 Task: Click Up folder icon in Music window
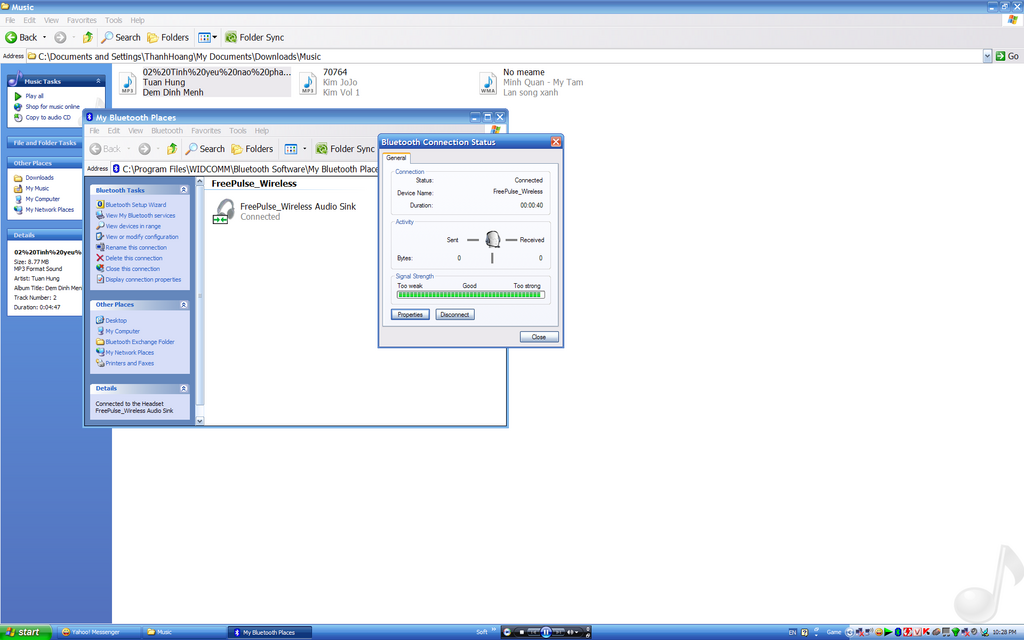[x=87, y=37]
